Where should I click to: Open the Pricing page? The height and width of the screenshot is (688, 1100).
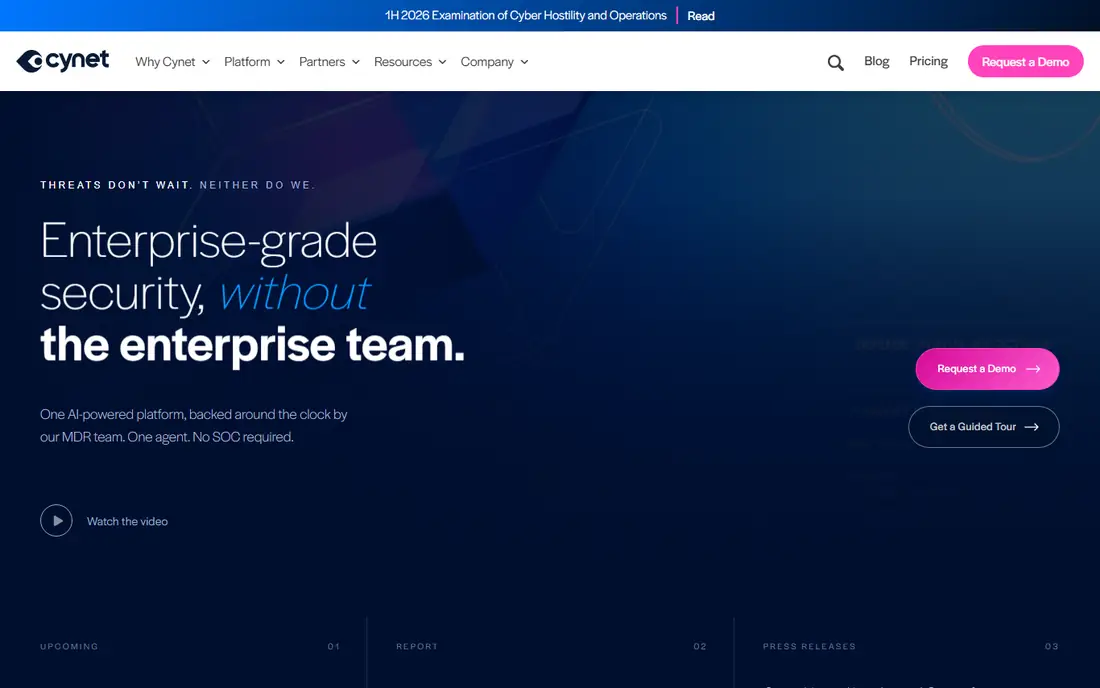(x=928, y=61)
